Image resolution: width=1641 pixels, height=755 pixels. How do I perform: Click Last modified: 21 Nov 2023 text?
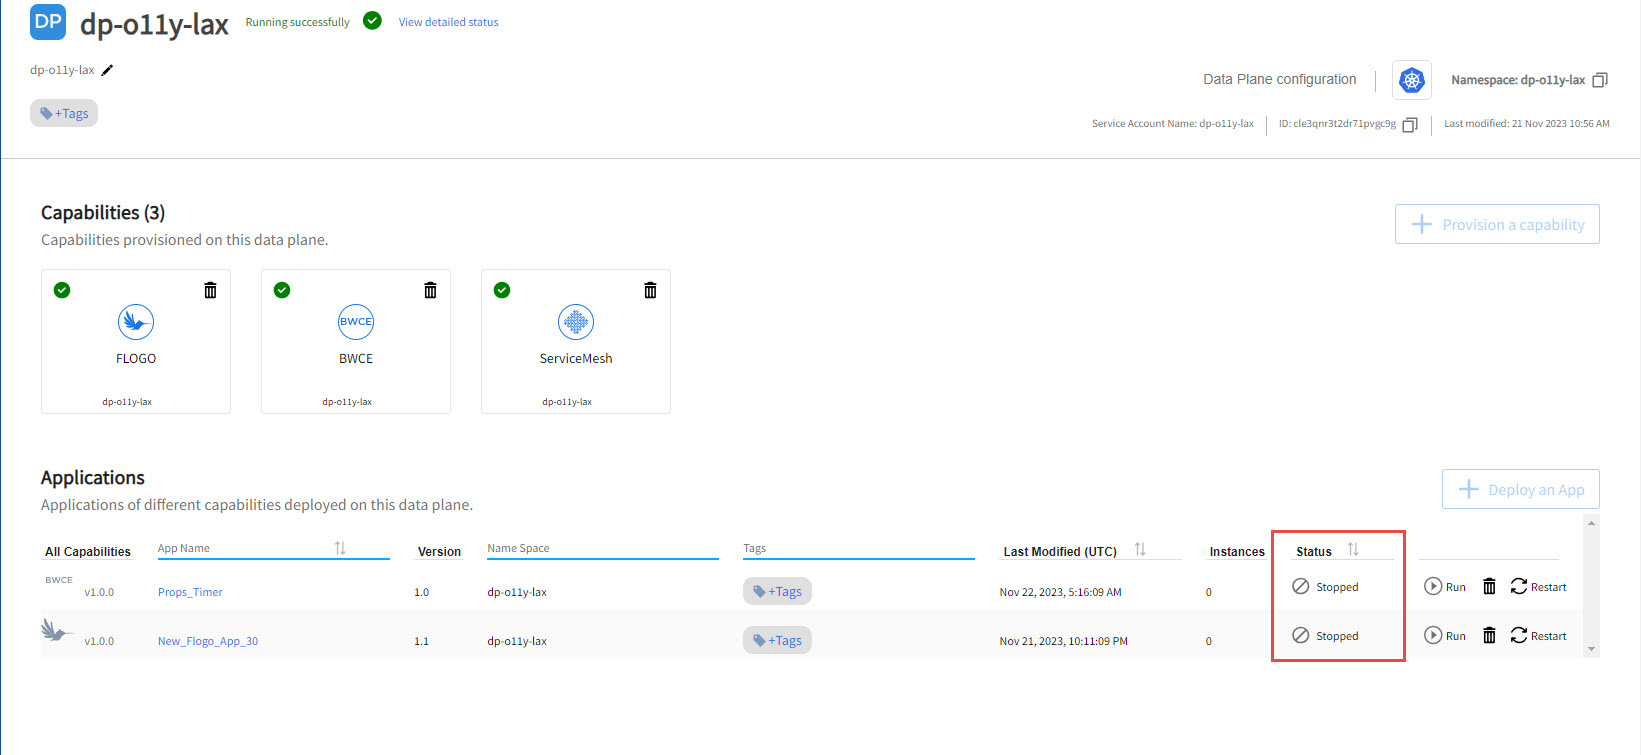[x=1527, y=124]
